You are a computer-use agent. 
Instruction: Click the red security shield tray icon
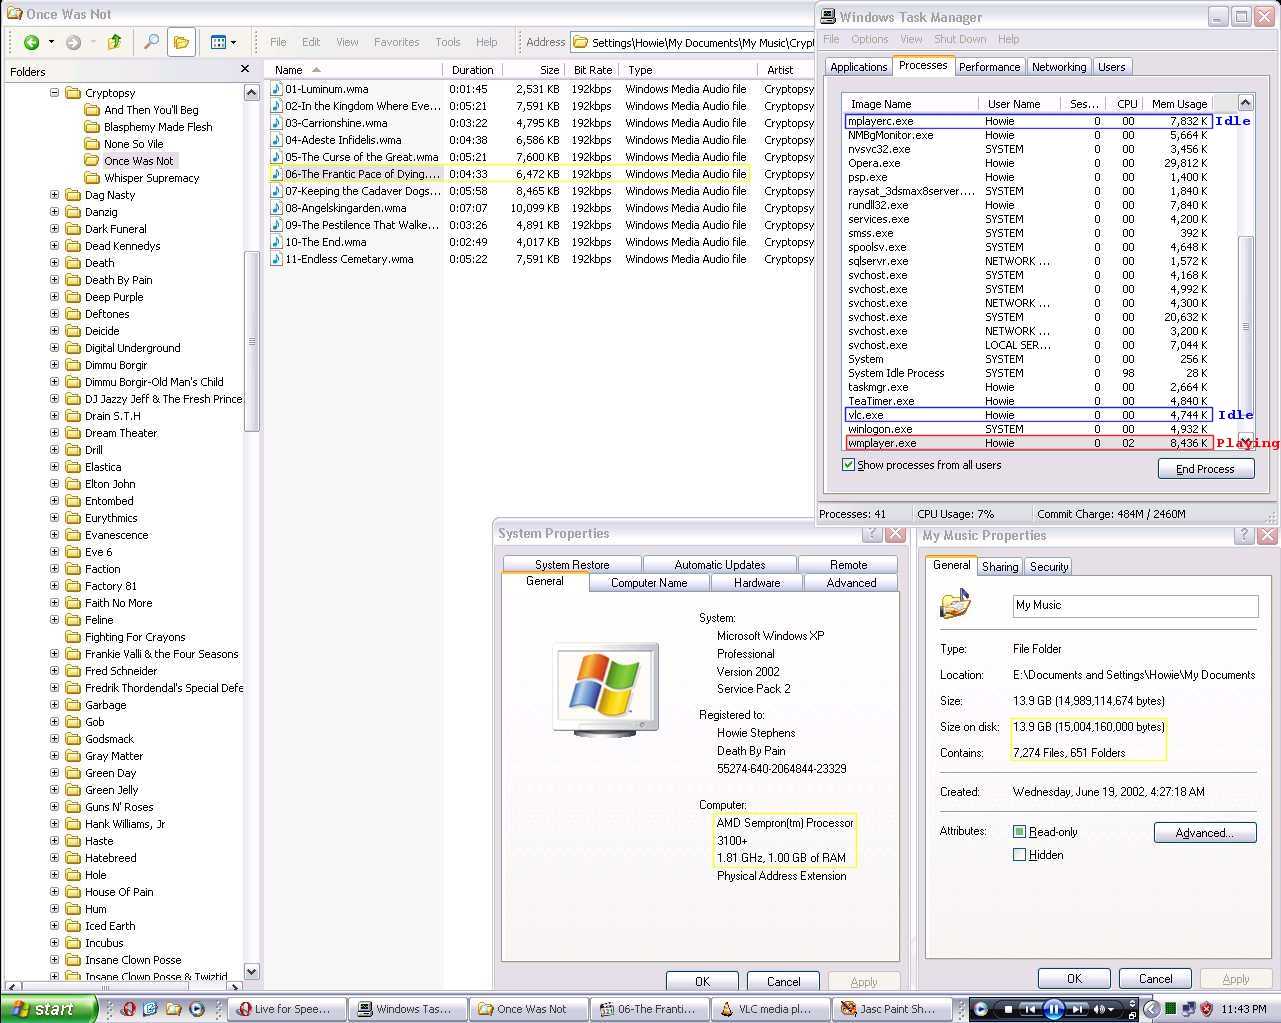click(x=1207, y=1009)
